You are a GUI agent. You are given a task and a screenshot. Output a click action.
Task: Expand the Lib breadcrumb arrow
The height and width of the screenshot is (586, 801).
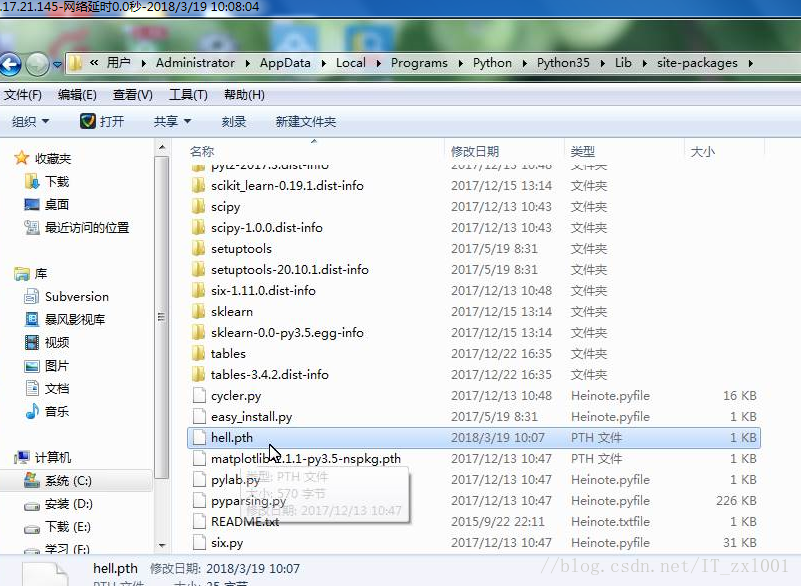pos(645,63)
